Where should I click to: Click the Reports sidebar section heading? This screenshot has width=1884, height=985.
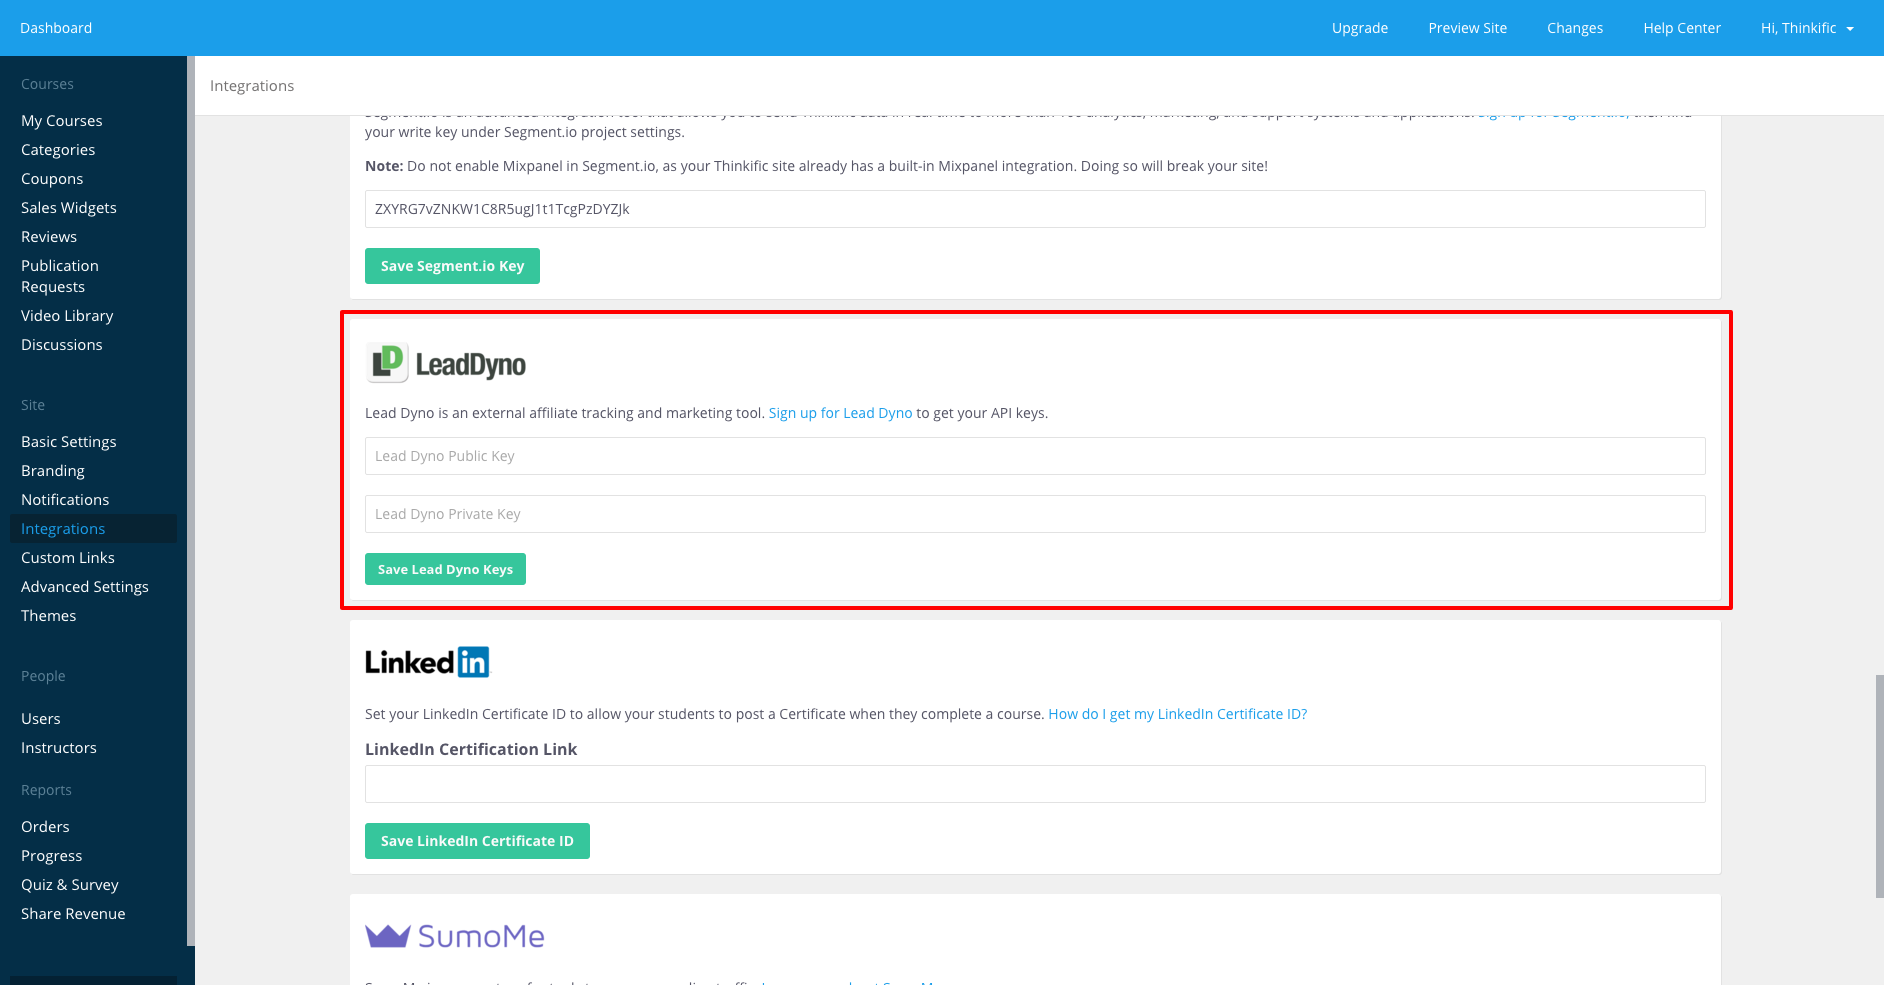(x=46, y=790)
